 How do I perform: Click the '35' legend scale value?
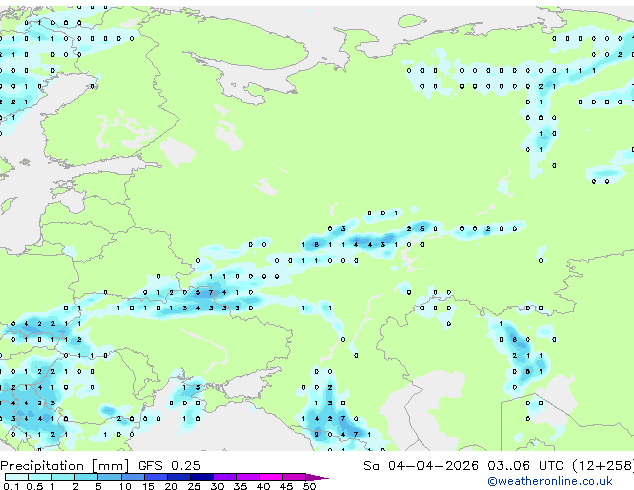pos(240,486)
